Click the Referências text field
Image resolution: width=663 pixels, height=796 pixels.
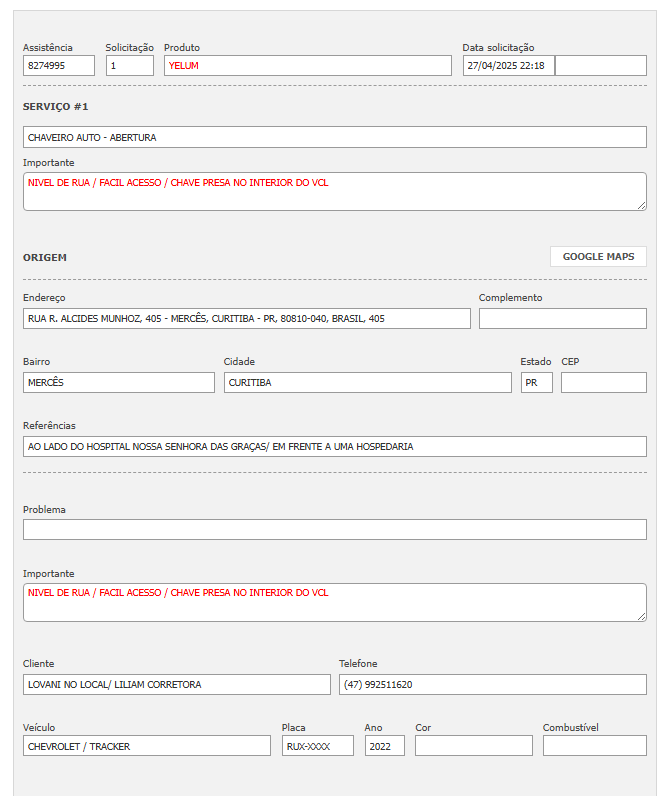[334, 447]
